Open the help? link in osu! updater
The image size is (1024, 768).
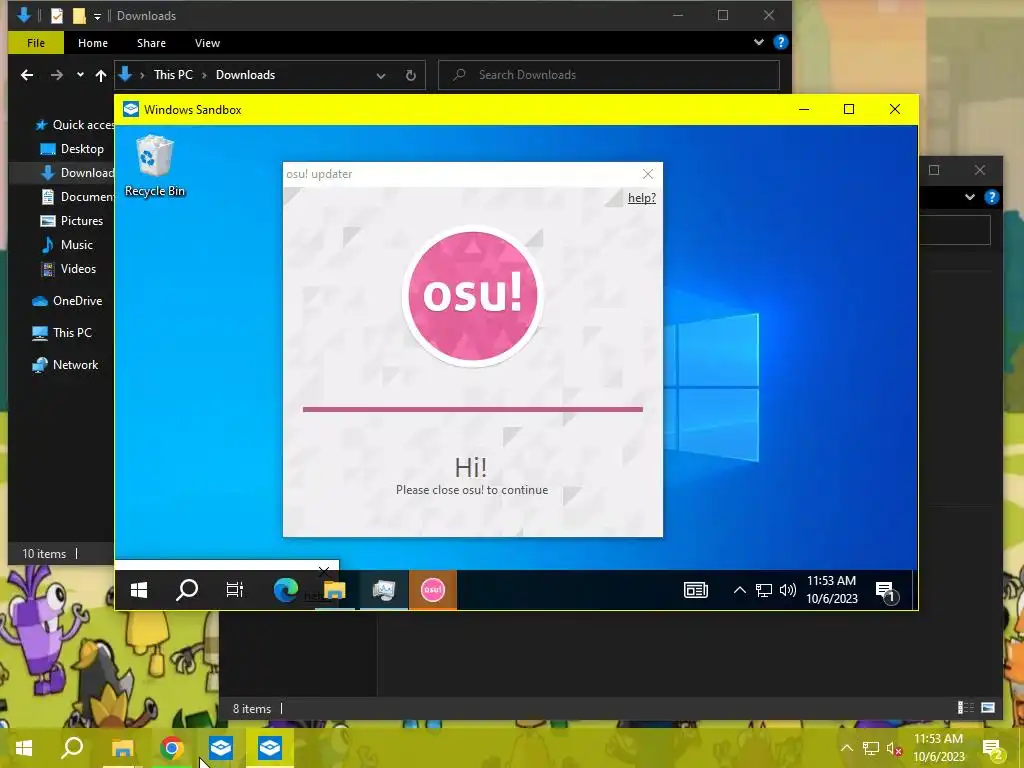point(641,198)
